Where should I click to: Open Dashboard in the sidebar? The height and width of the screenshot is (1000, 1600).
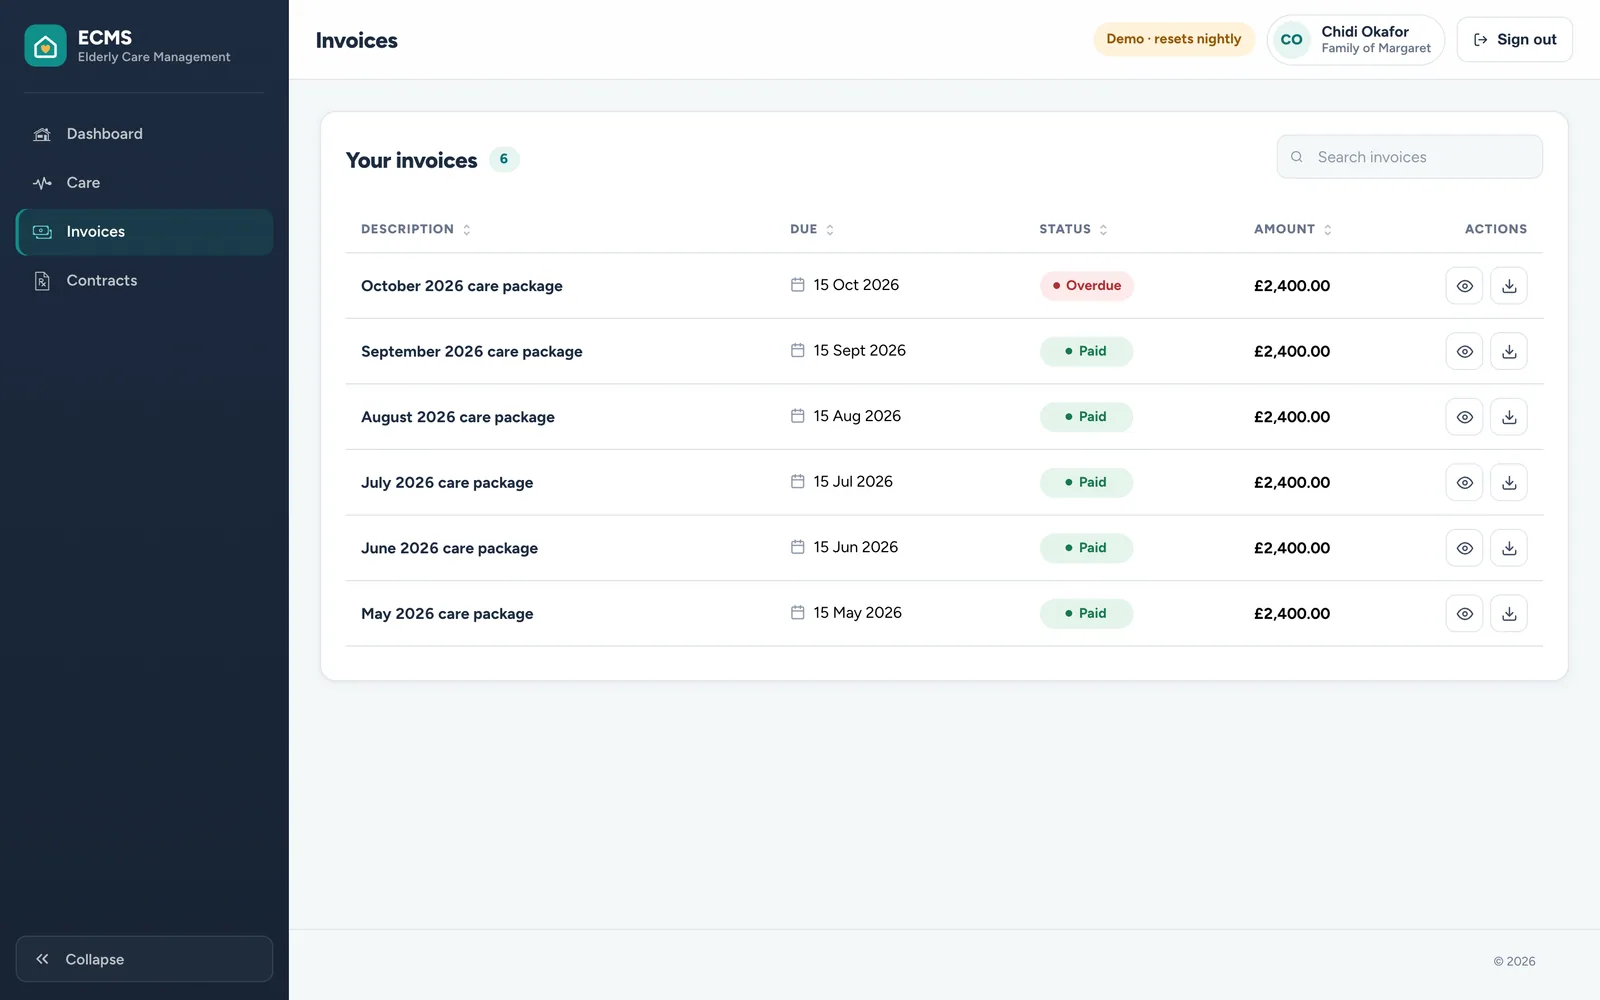coord(144,134)
